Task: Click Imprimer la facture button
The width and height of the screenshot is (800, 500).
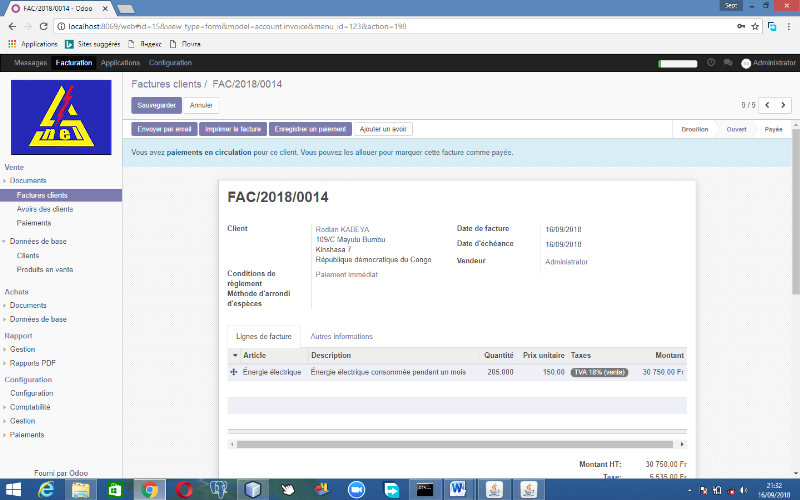Action: click(233, 129)
